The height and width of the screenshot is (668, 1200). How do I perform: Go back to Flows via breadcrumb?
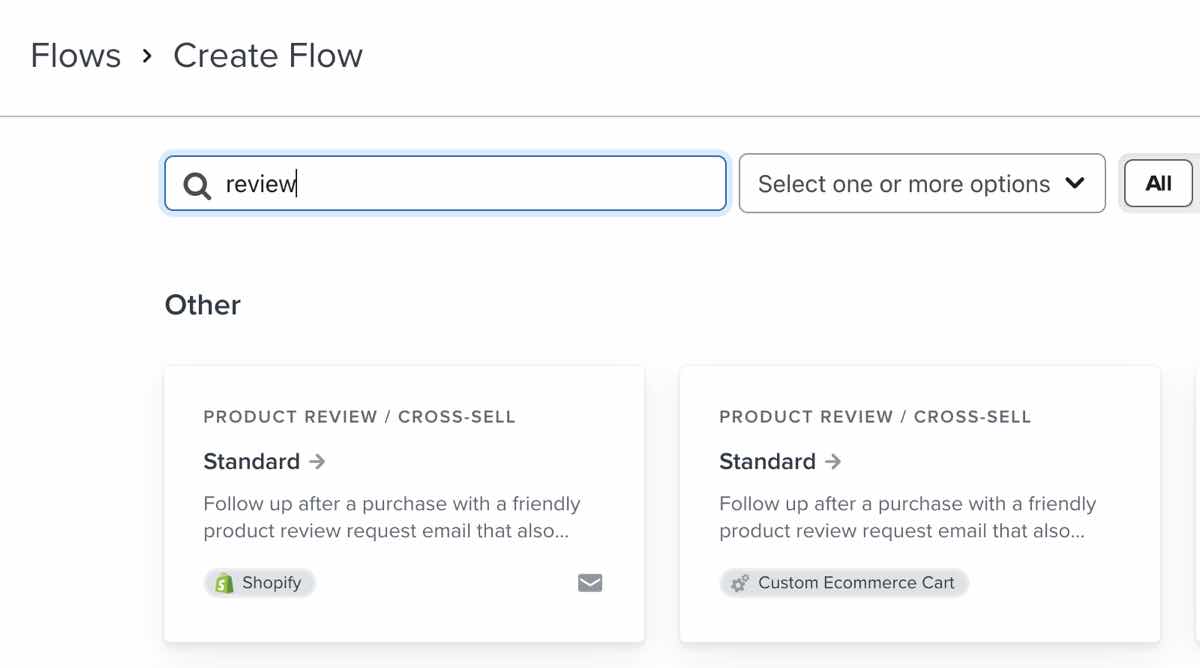(75, 56)
